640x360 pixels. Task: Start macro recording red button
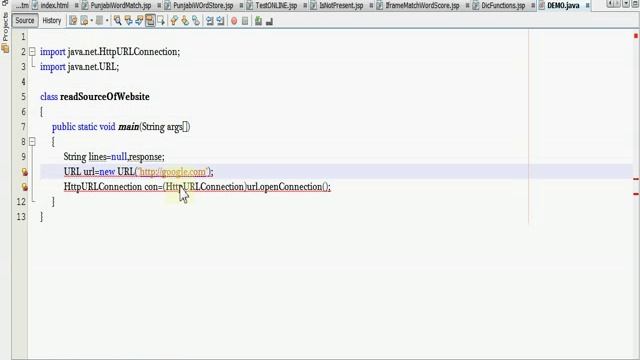234,21
